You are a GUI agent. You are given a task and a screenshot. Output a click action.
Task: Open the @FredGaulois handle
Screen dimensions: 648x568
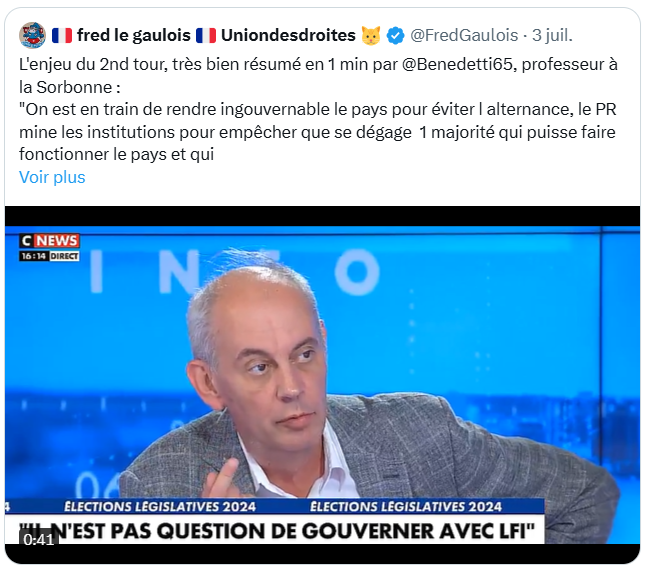(464, 36)
